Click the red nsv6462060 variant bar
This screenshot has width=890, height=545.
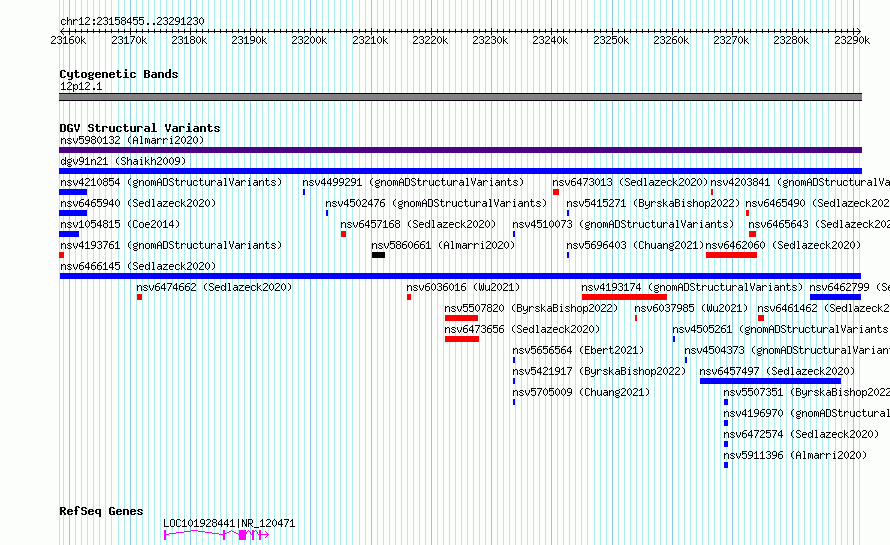coord(731,255)
